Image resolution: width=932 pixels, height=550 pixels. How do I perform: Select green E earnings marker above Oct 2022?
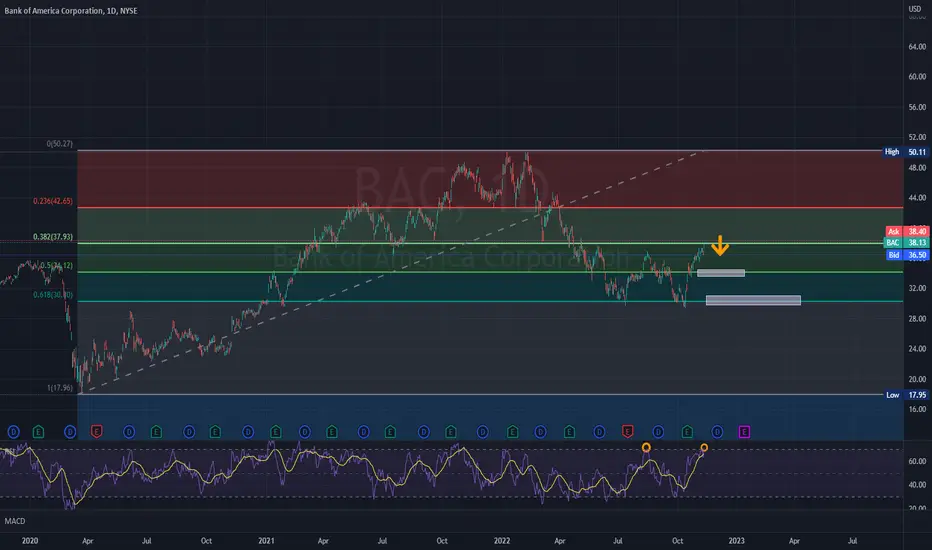[x=687, y=432]
